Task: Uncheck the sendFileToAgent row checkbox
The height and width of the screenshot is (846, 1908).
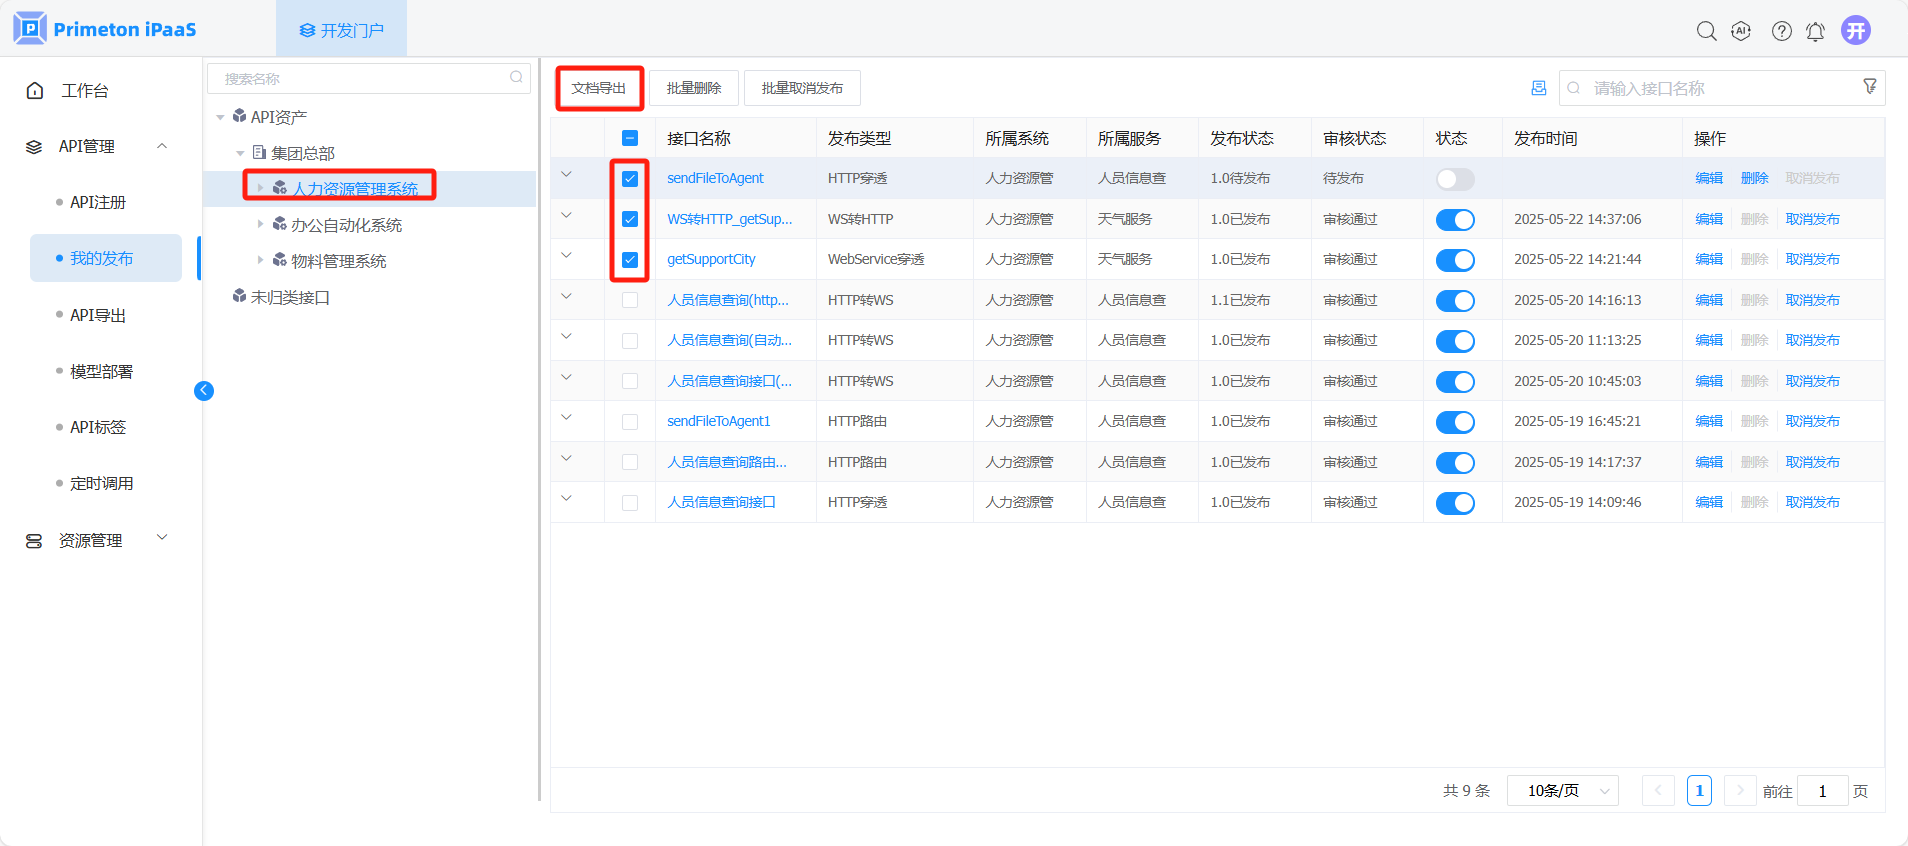Action: pyautogui.click(x=630, y=179)
